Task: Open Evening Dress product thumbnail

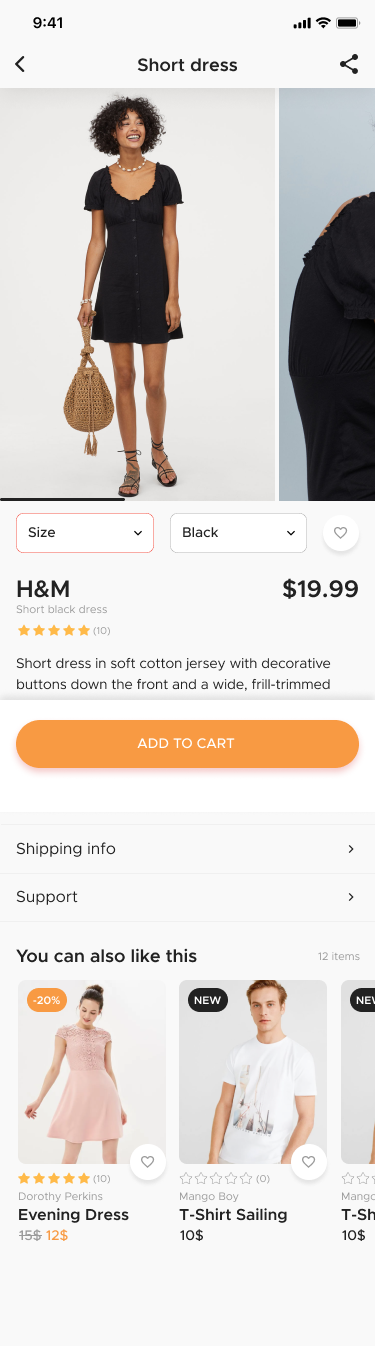Action: 92,1072
